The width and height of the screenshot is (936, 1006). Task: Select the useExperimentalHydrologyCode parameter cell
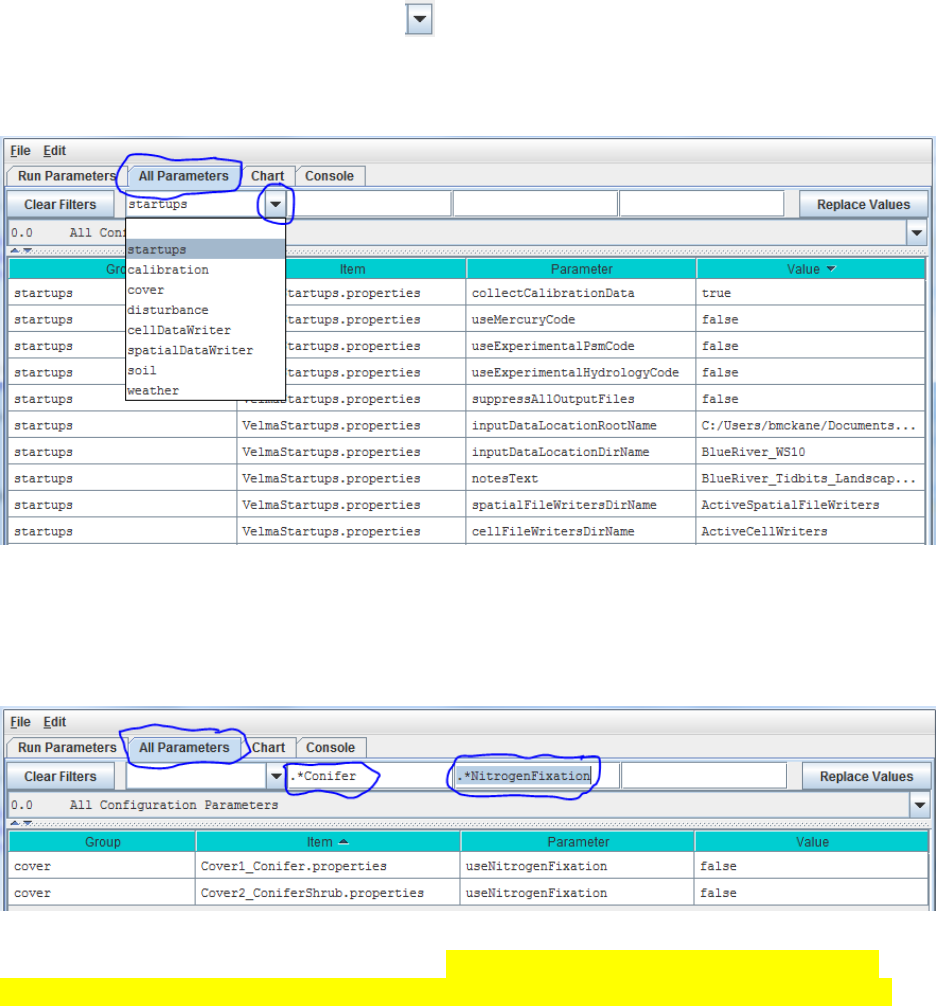click(x=581, y=372)
